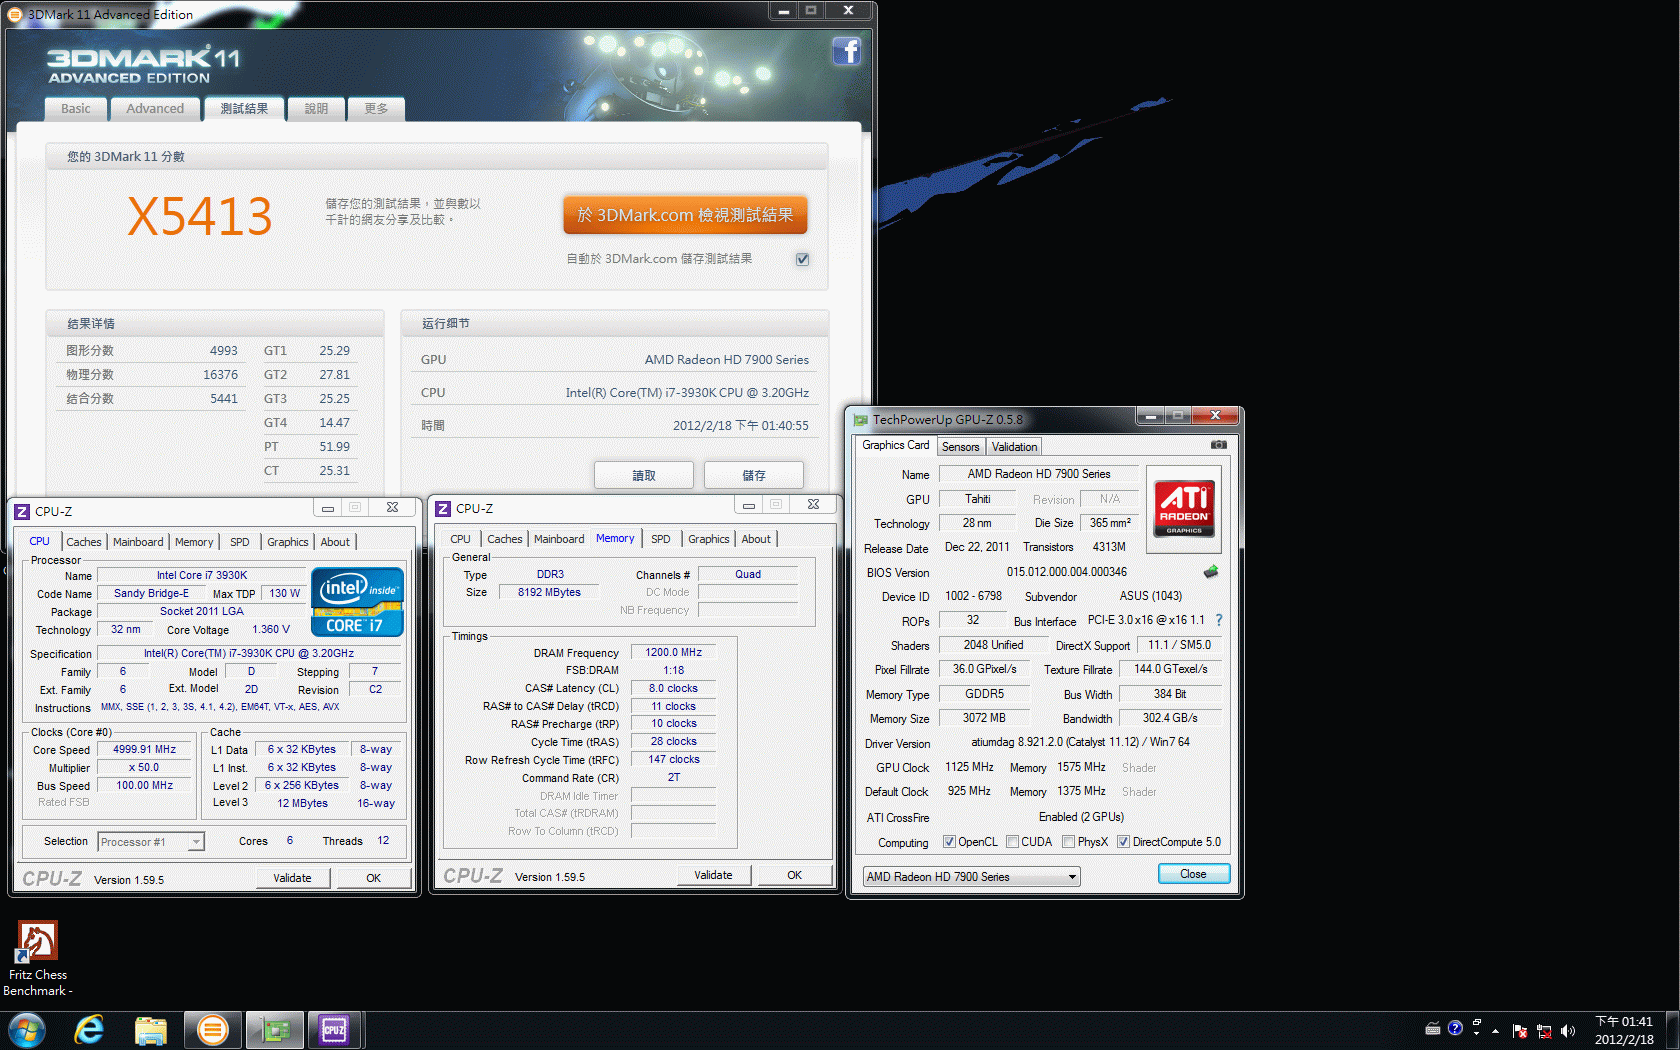Click the 3DMark 11 title bar icon

click(x=15, y=14)
